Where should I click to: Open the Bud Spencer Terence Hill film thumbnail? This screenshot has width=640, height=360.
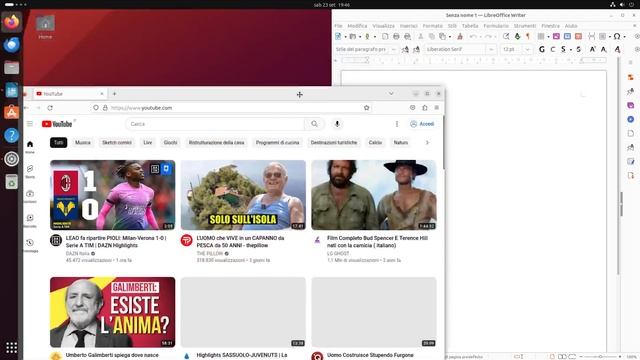[374, 195]
